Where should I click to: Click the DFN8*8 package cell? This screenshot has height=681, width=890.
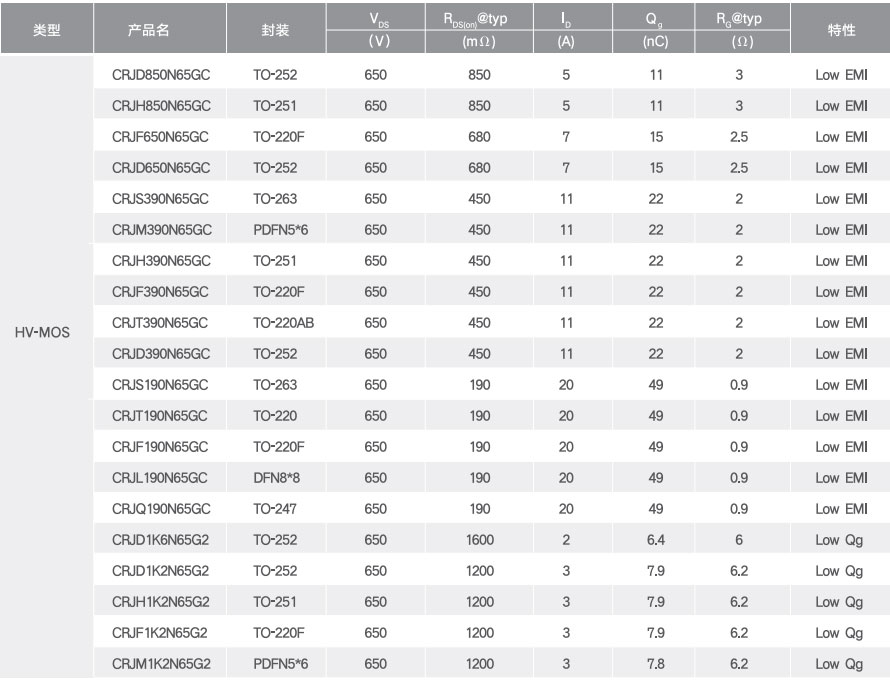(276, 478)
